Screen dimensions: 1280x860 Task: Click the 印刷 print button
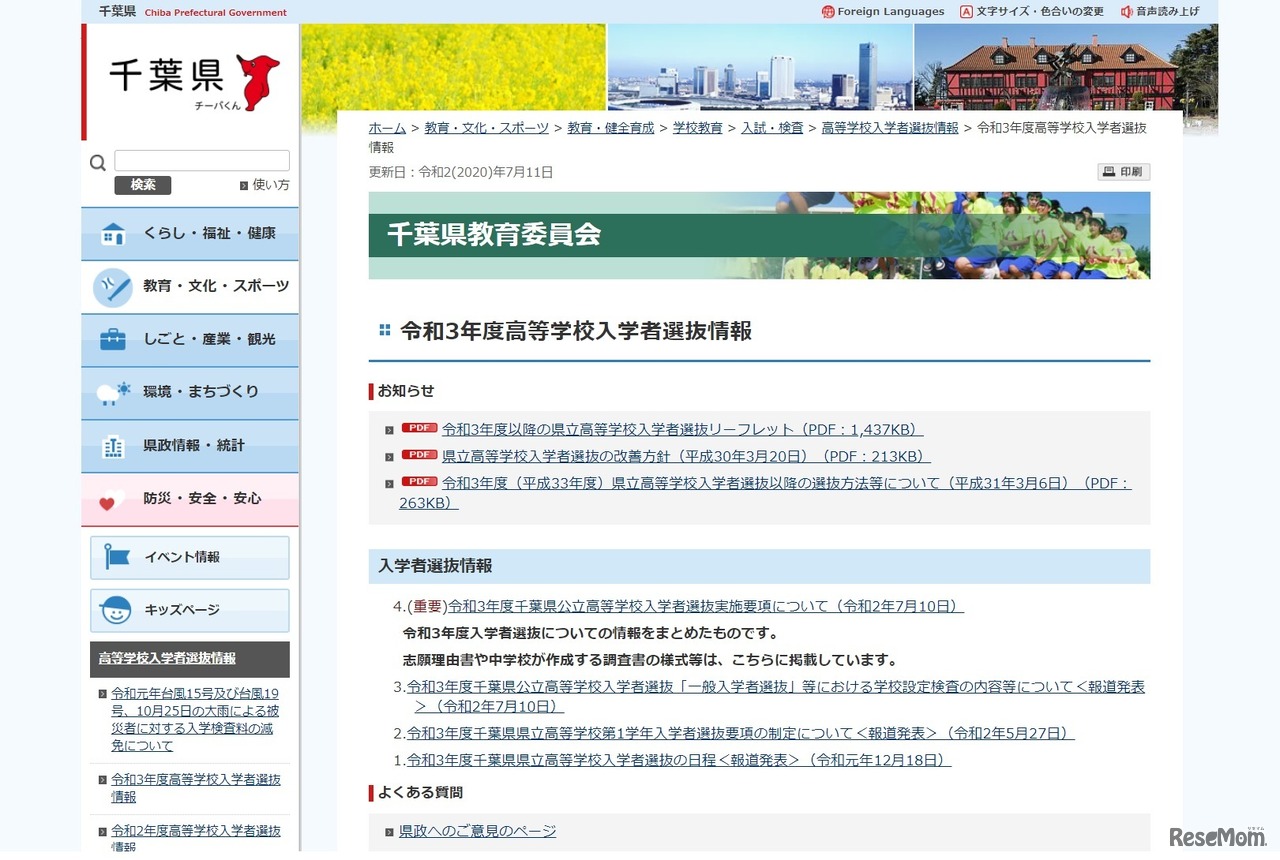1124,172
